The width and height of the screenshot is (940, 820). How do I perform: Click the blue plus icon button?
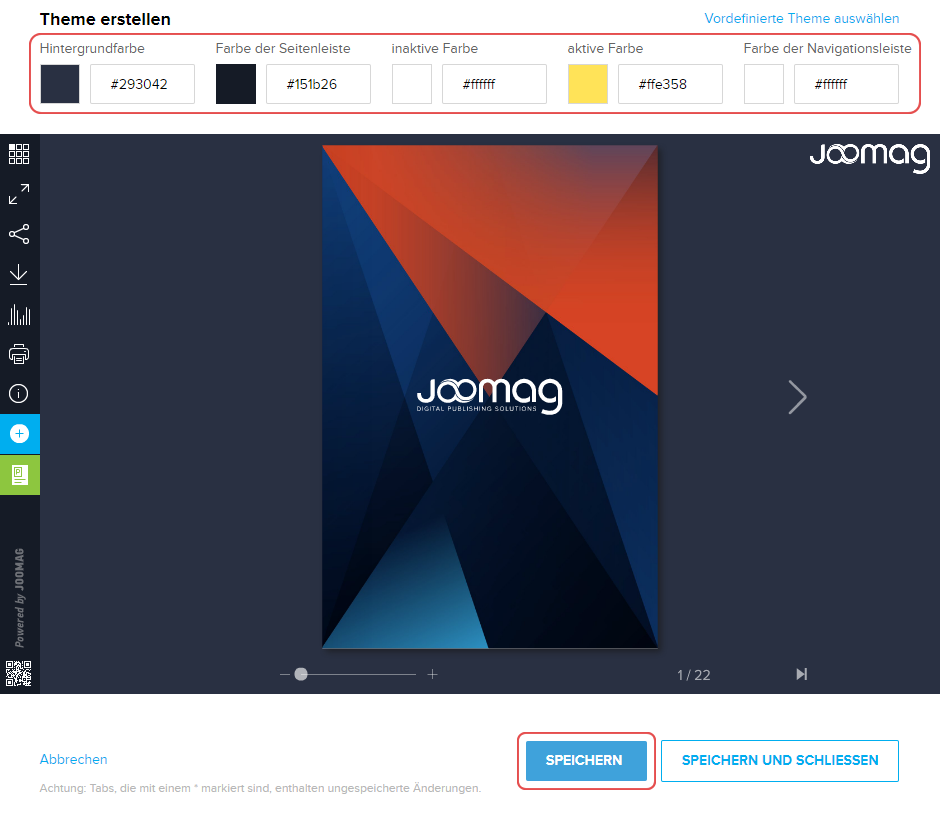[x=19, y=434]
